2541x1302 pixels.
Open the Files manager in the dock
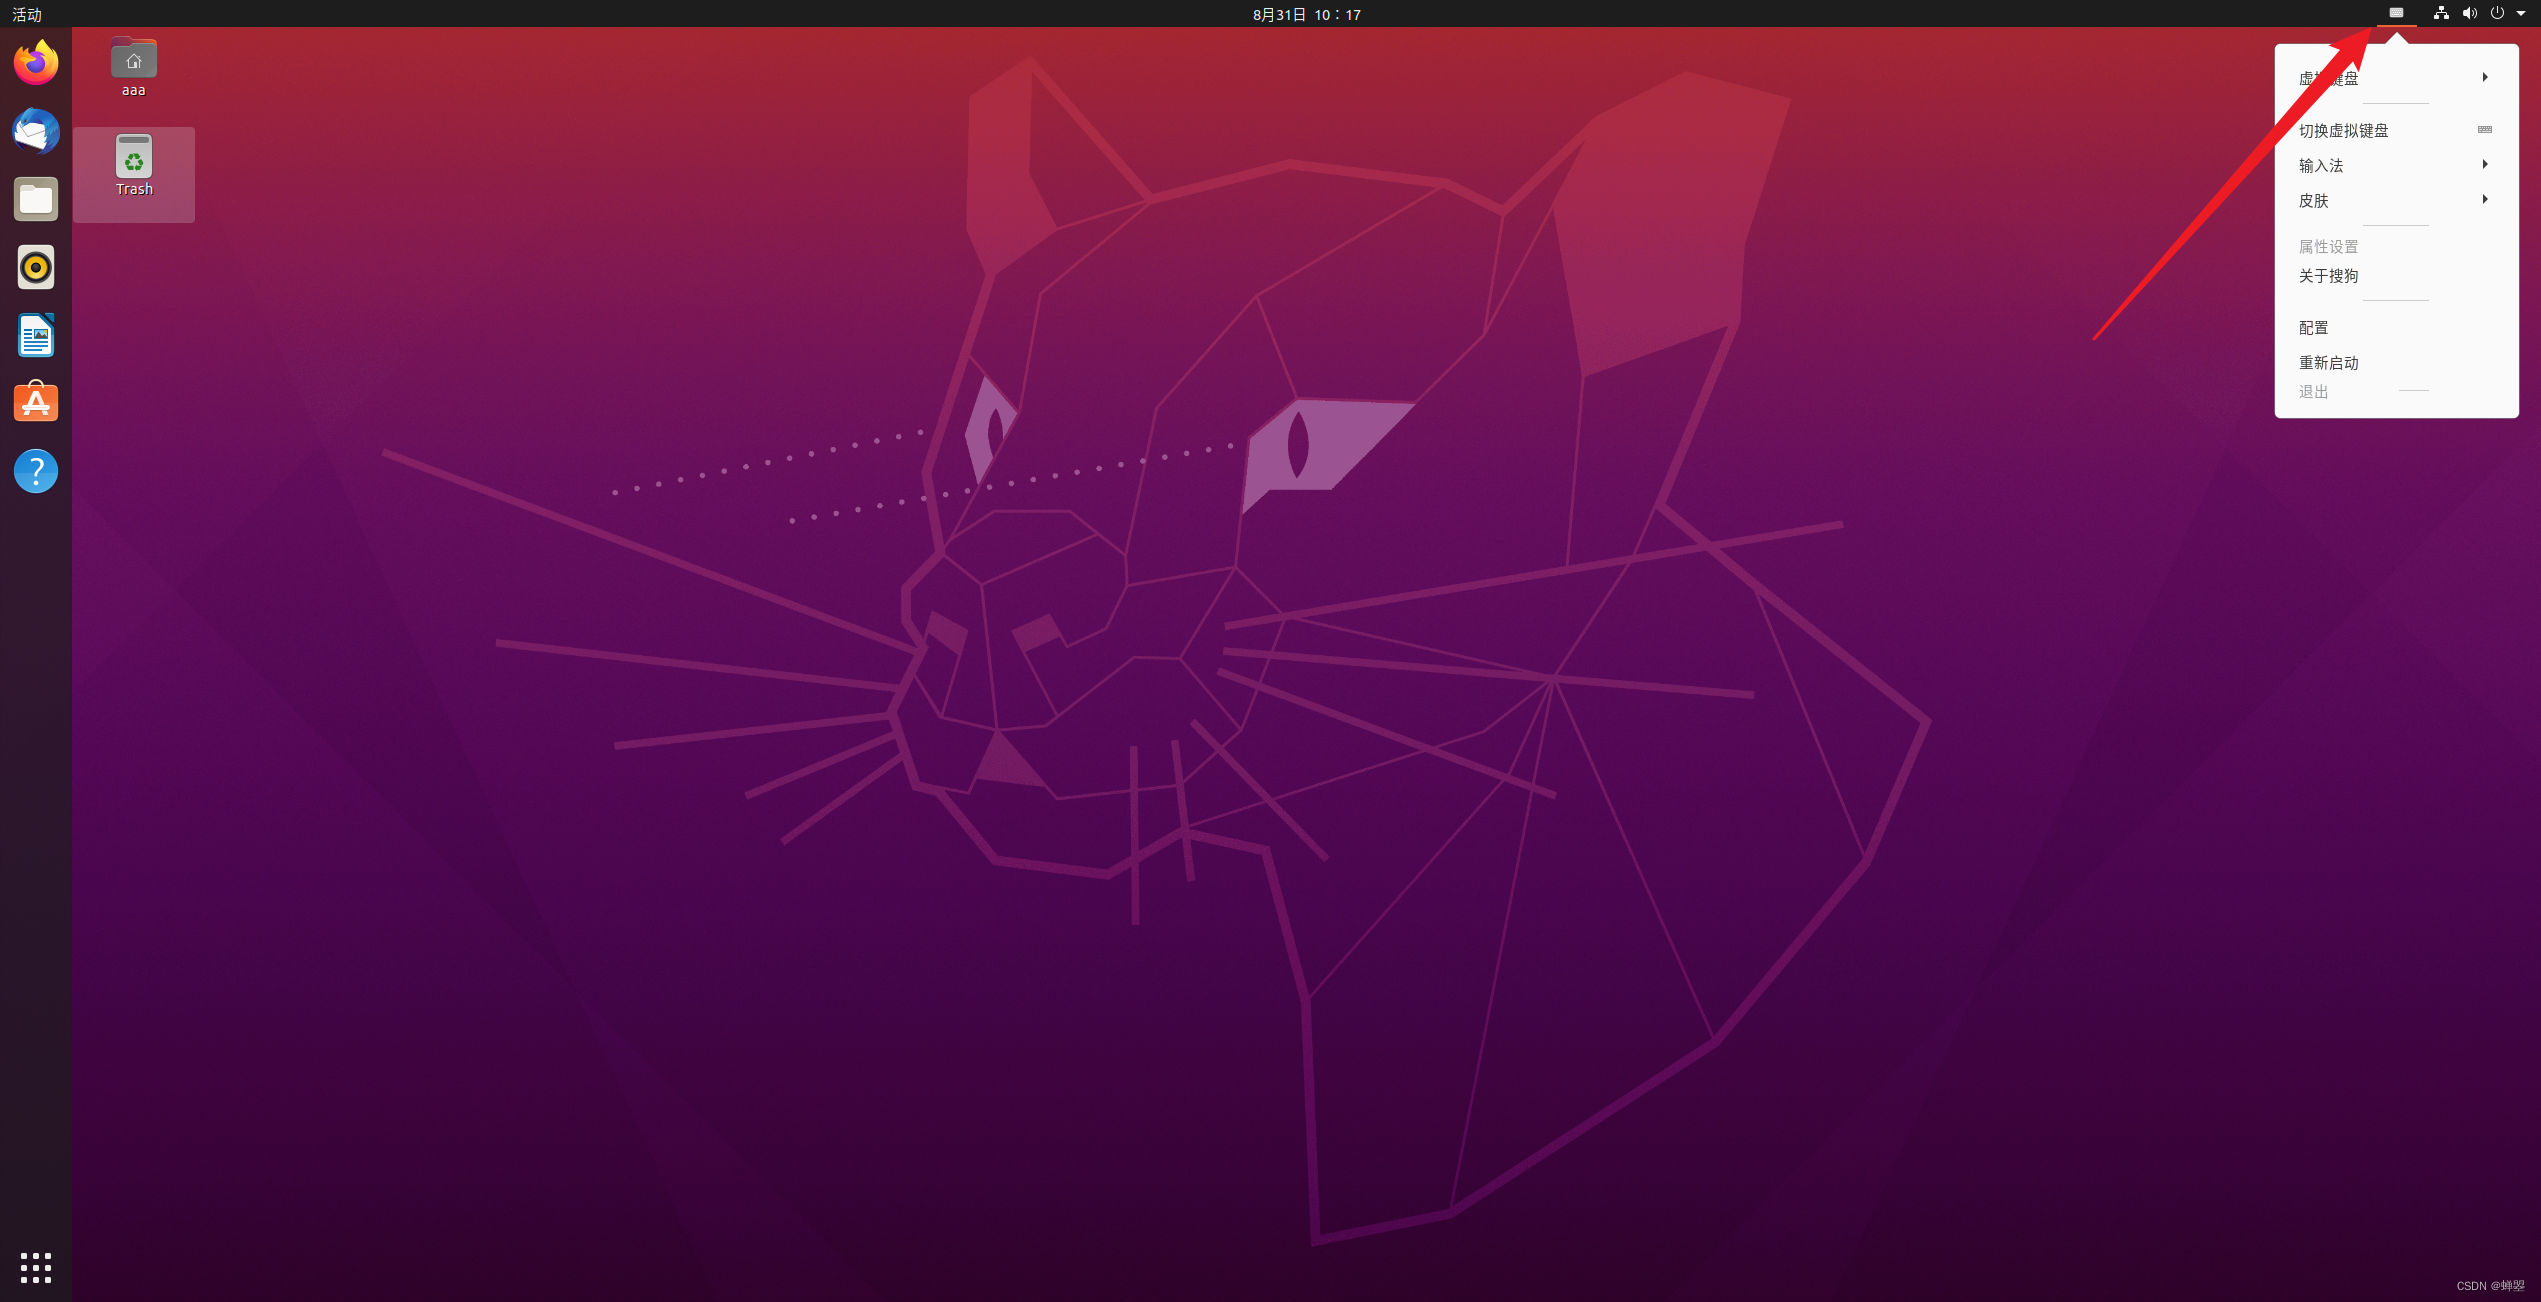click(x=36, y=199)
